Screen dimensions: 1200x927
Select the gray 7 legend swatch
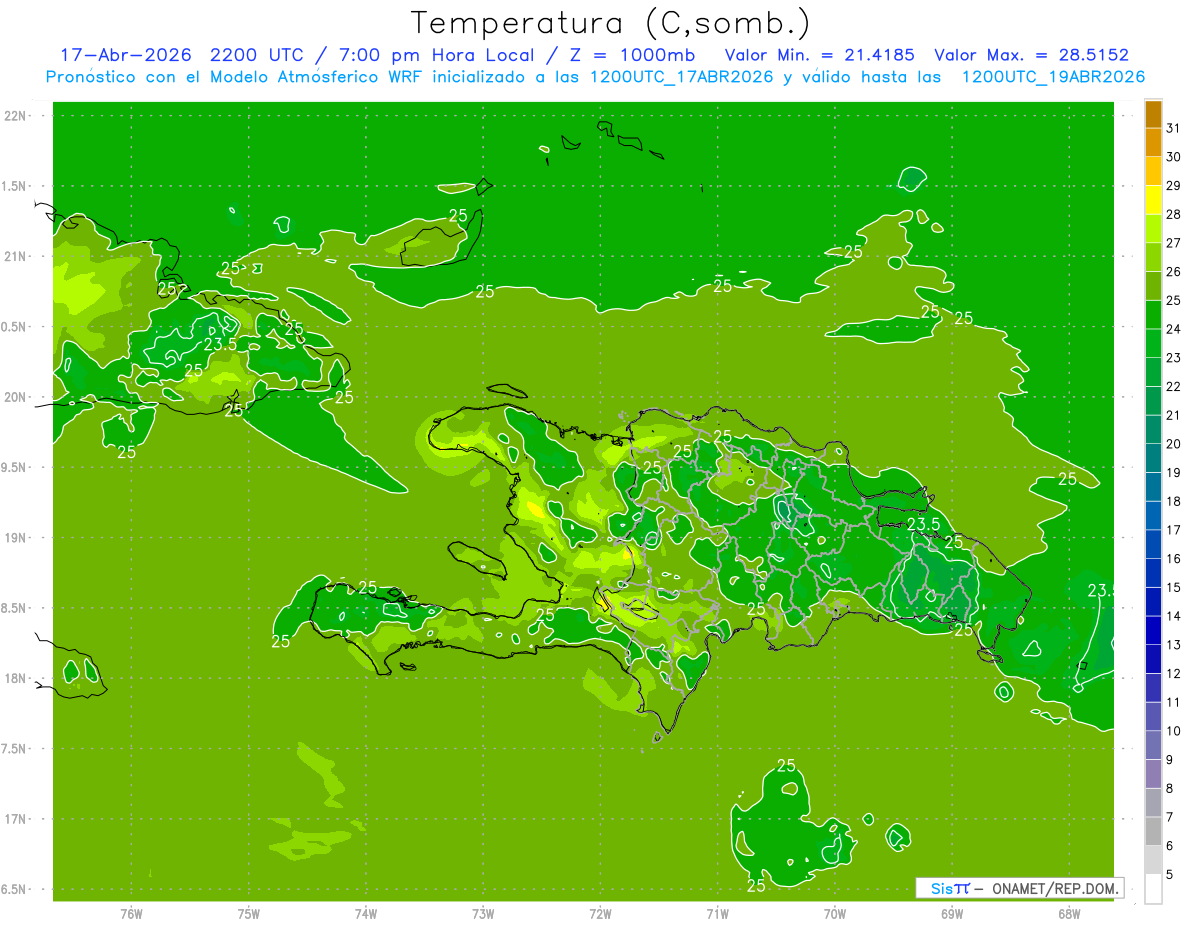click(x=1153, y=803)
